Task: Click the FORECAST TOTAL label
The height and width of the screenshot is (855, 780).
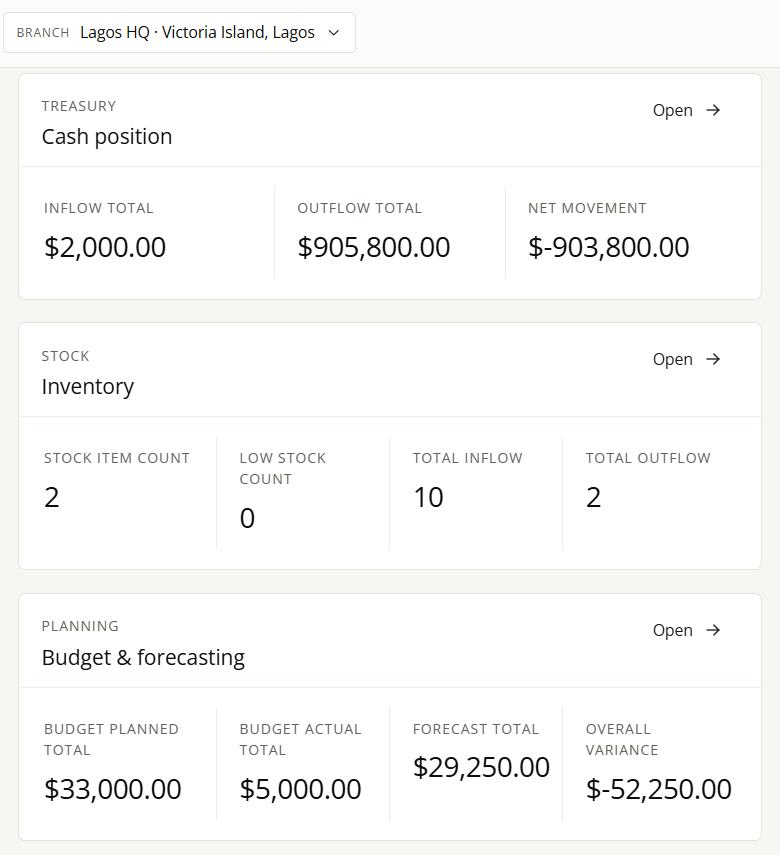Action: (476, 729)
